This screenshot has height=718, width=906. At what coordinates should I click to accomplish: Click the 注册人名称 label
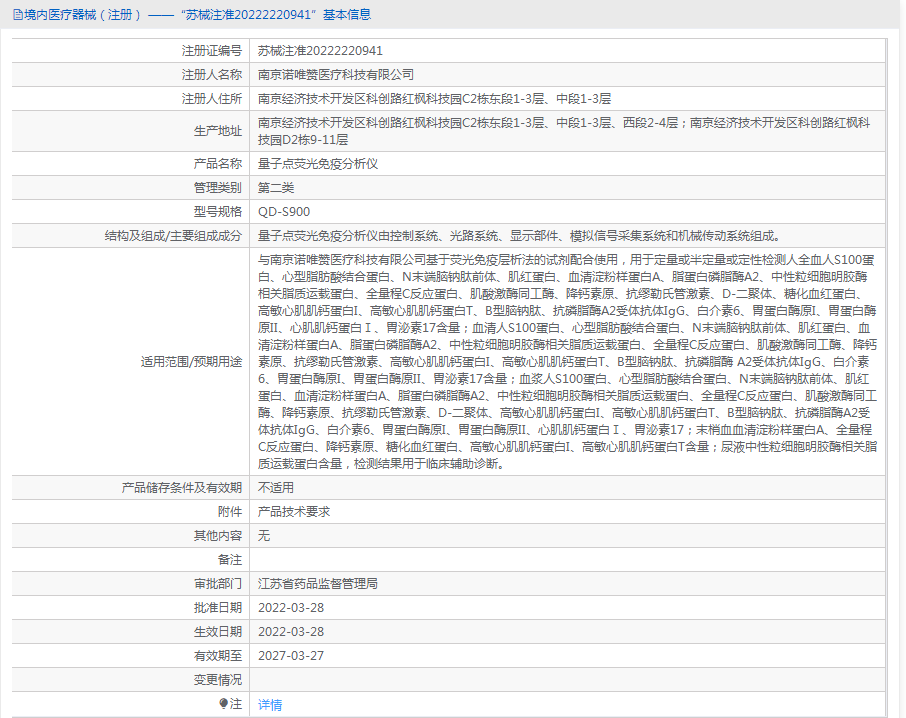point(211,75)
